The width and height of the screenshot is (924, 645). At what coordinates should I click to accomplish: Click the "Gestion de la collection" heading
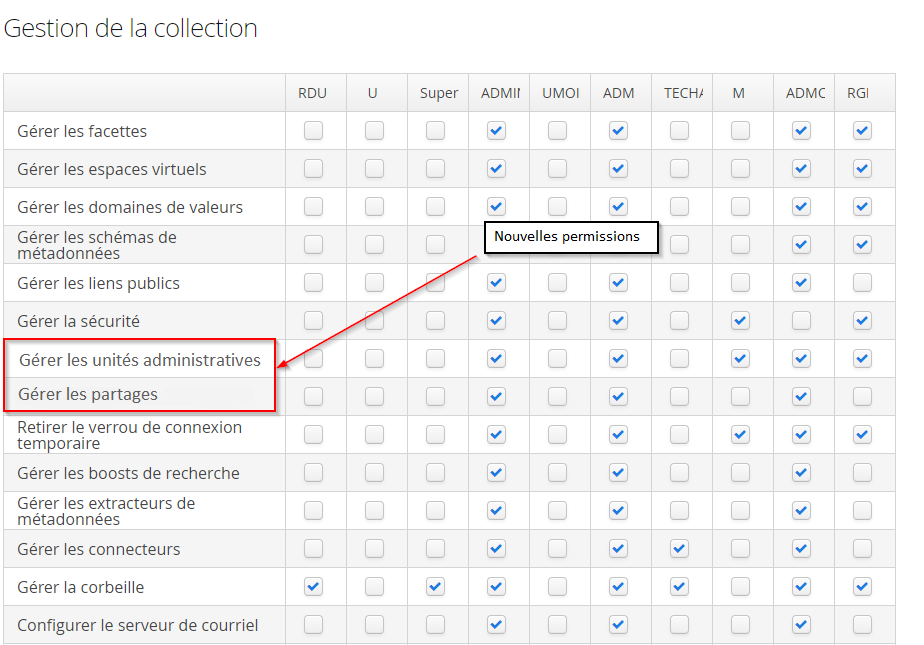click(131, 29)
